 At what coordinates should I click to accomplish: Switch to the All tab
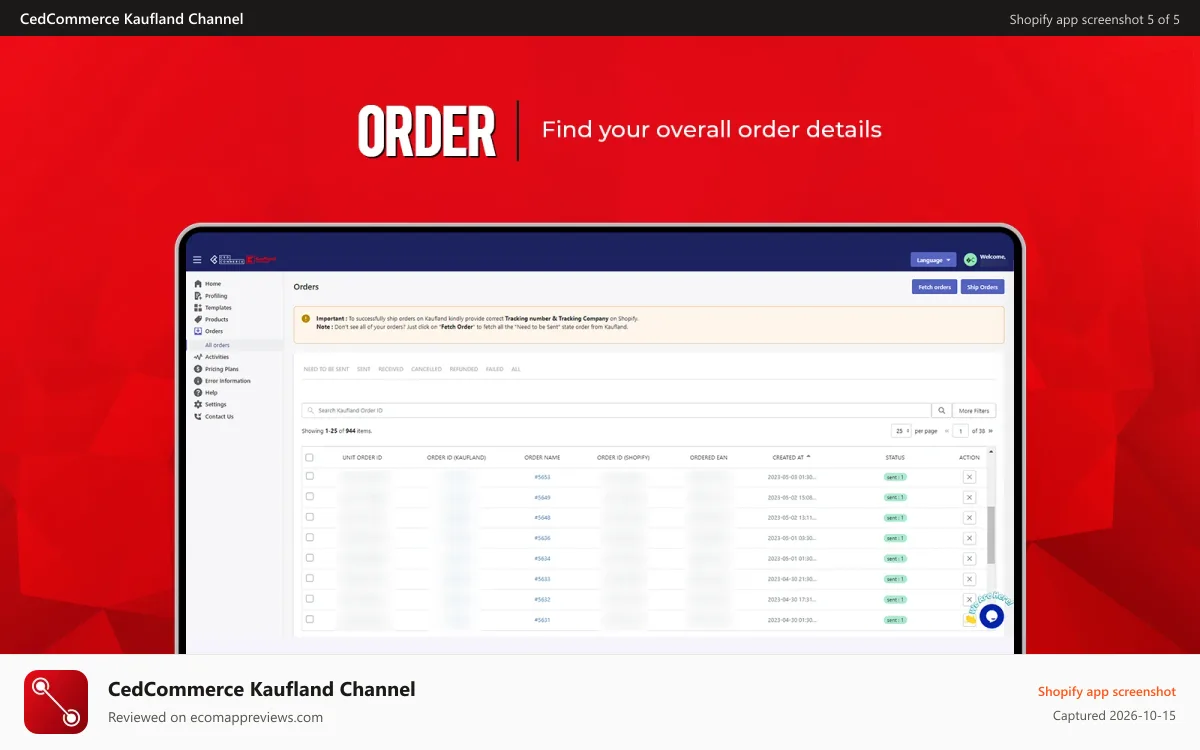(x=516, y=369)
